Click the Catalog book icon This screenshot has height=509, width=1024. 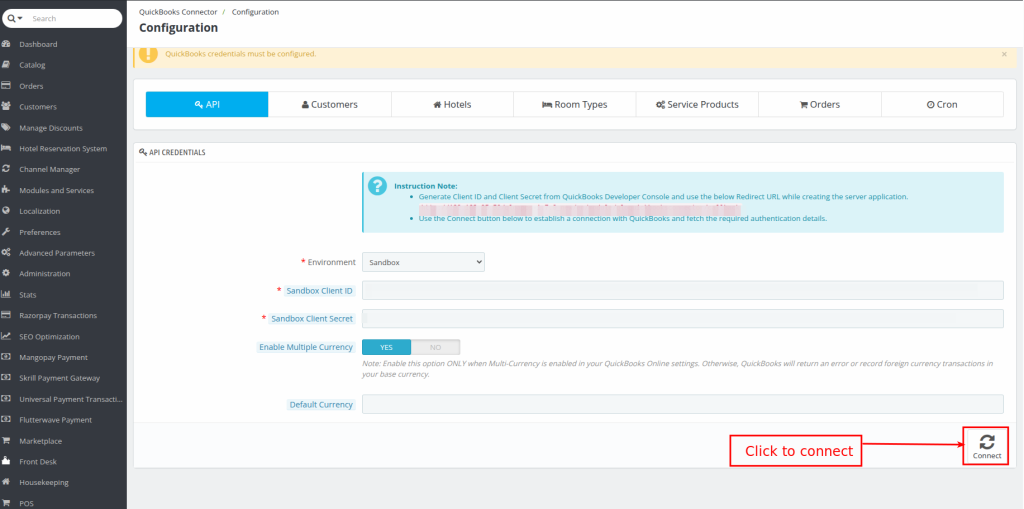(6, 65)
